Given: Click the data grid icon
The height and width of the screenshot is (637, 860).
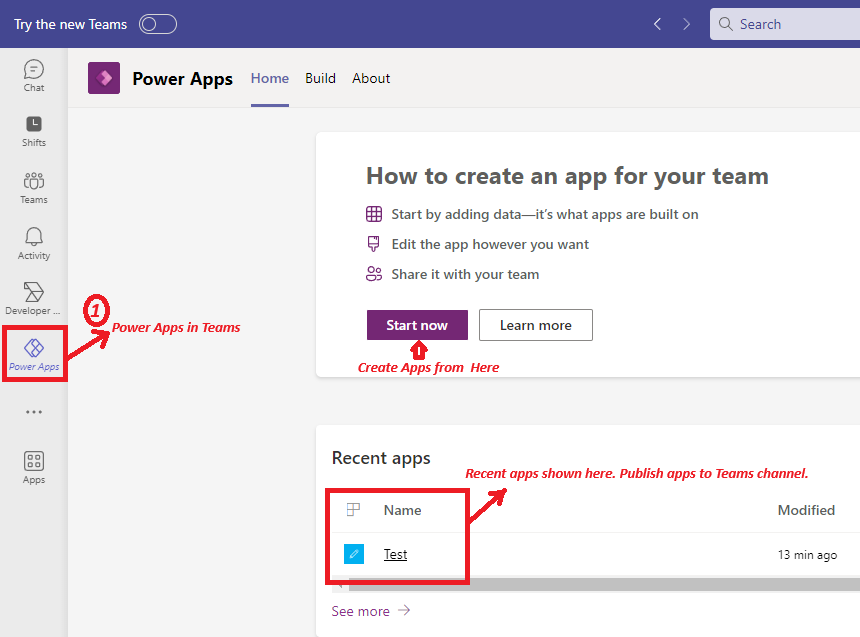Looking at the screenshot, I should coord(374,214).
